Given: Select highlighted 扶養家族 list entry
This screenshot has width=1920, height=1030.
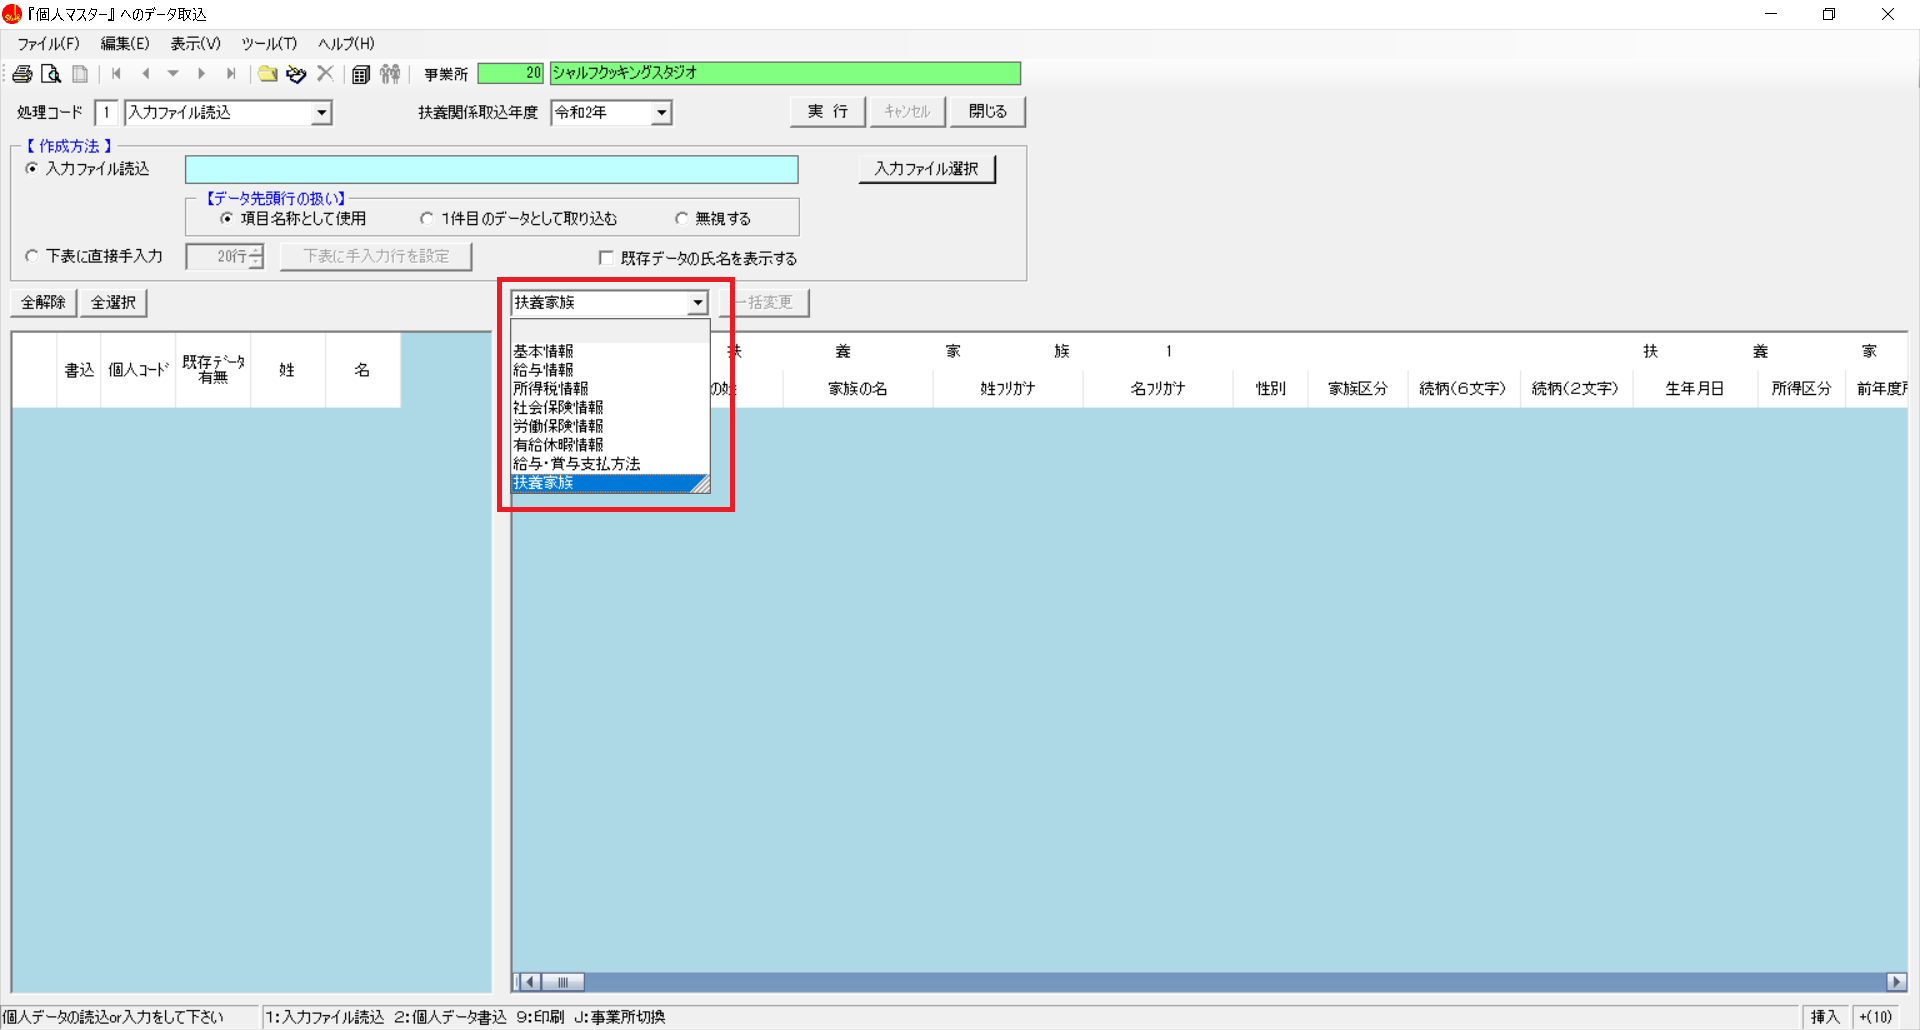Looking at the screenshot, I should tap(610, 483).
